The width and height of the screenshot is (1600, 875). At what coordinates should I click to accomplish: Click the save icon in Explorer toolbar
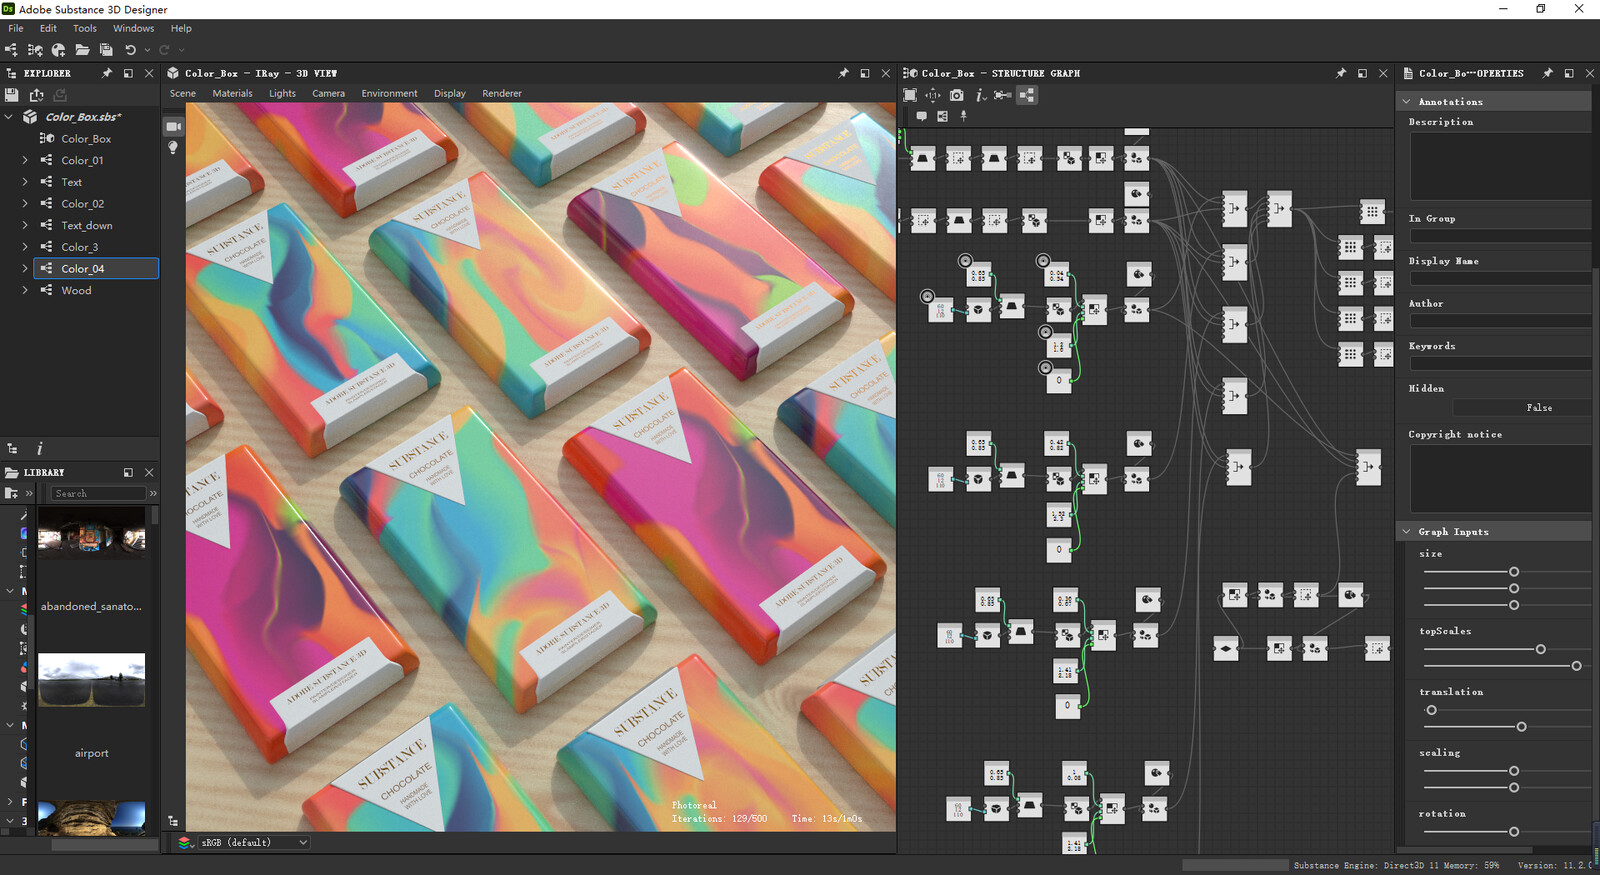point(12,95)
